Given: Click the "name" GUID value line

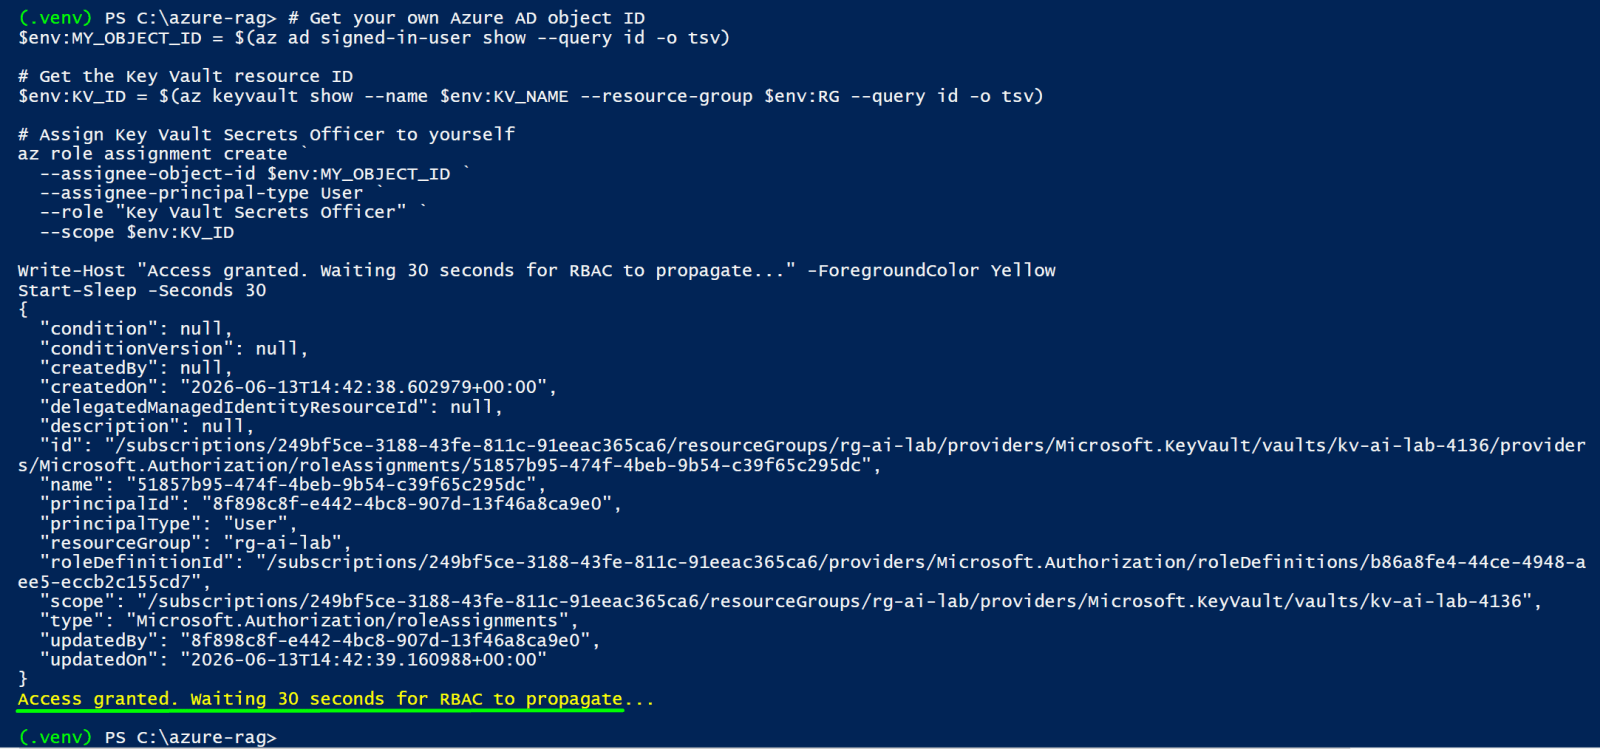Looking at the screenshot, I should click(294, 485).
